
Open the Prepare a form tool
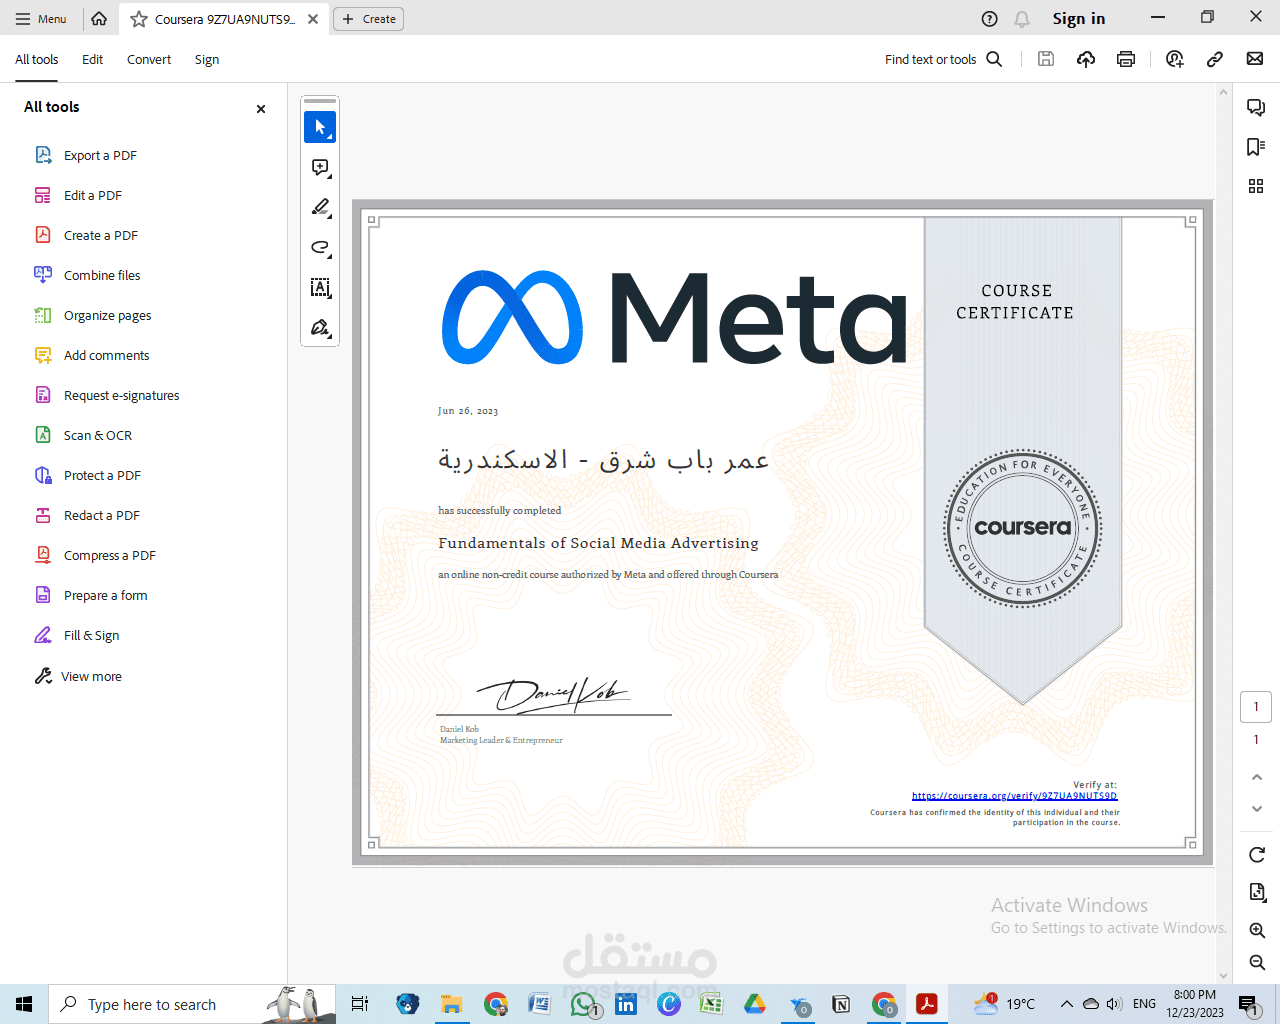[106, 595]
